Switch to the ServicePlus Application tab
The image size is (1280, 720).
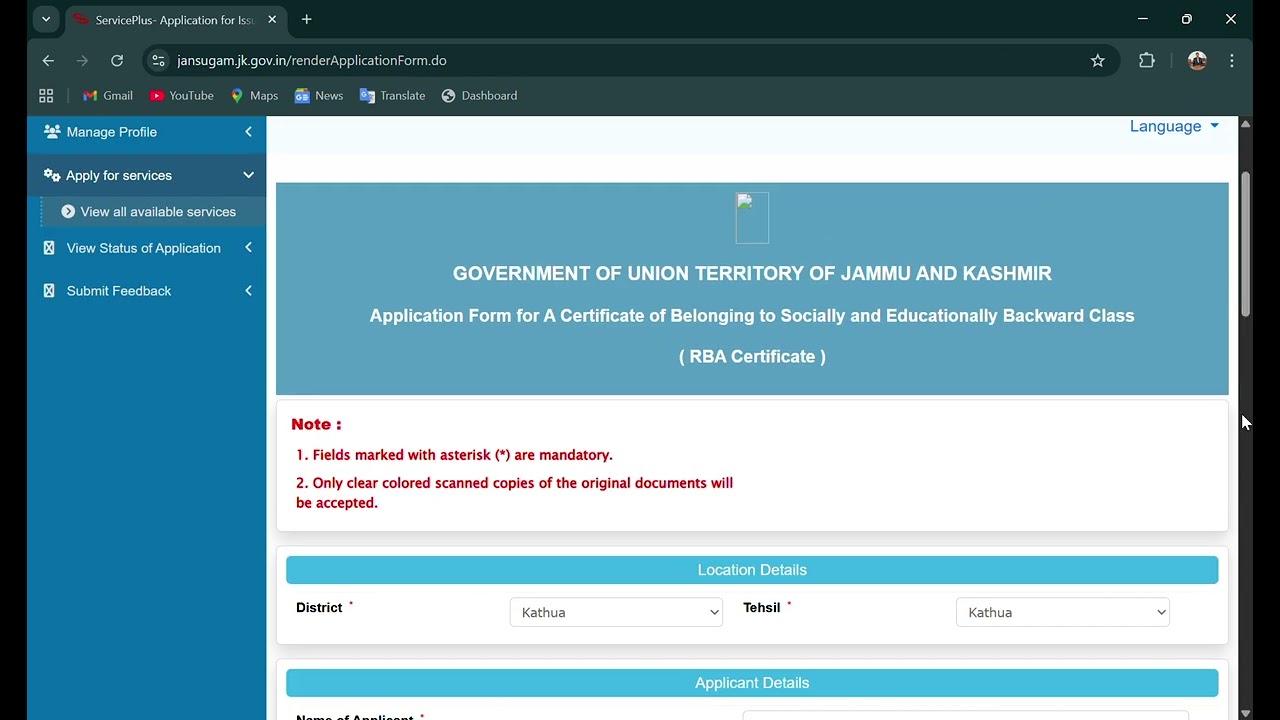click(x=176, y=20)
